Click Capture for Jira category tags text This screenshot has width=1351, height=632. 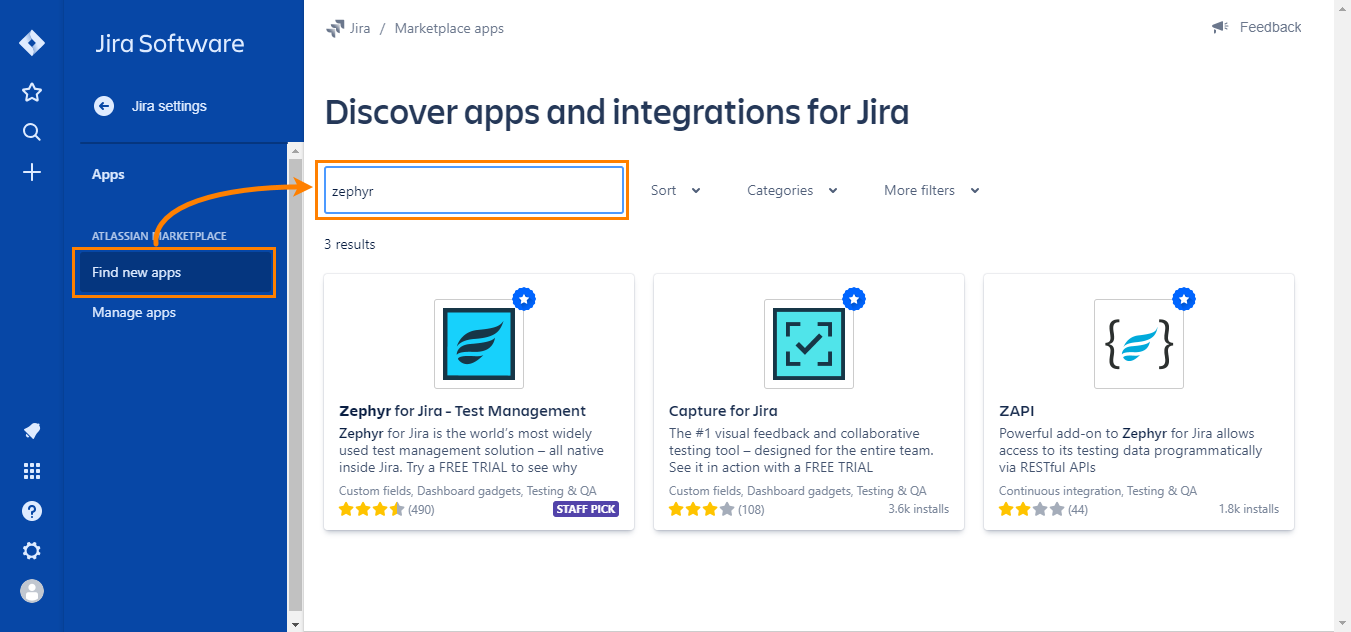coord(797,491)
